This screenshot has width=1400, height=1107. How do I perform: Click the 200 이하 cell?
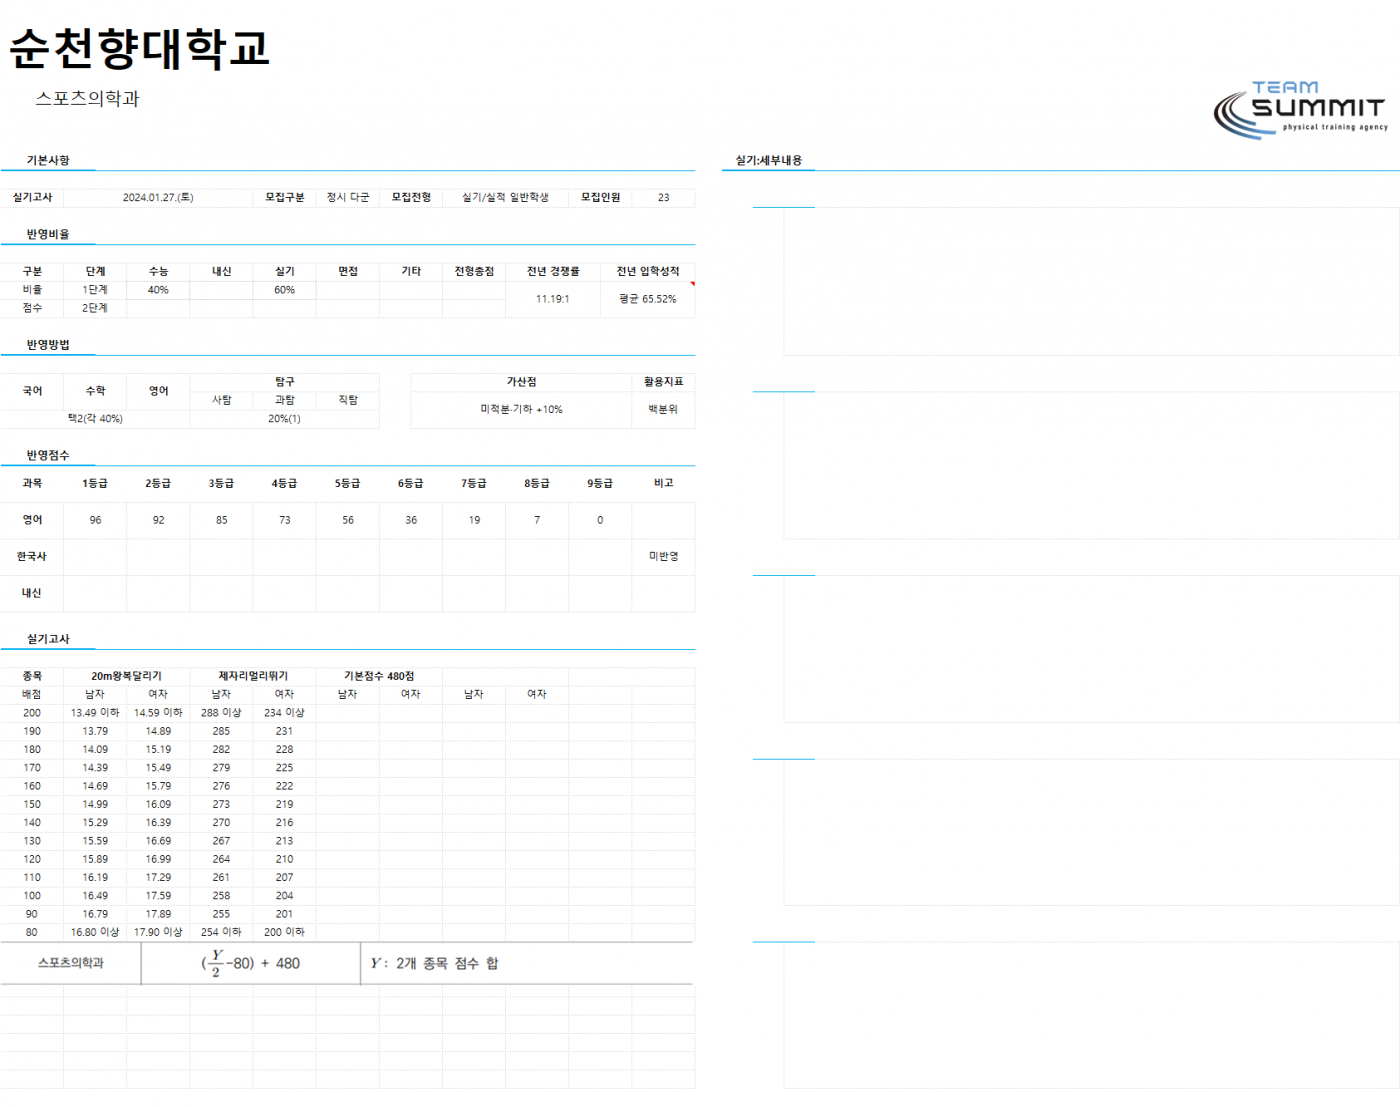[285, 932]
